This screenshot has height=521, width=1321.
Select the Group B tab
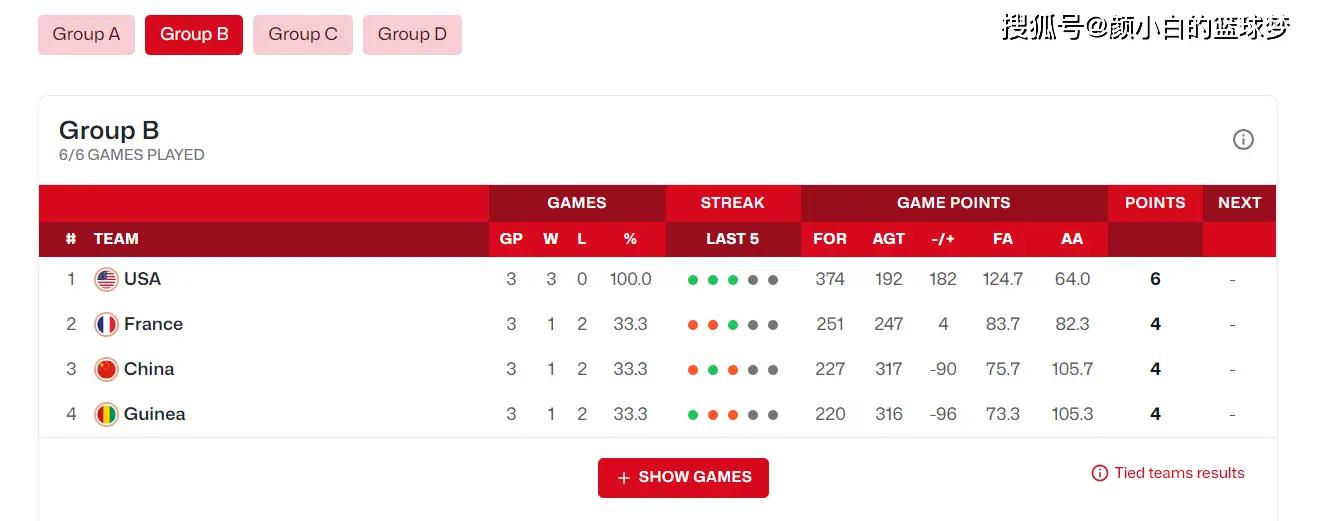(x=194, y=35)
